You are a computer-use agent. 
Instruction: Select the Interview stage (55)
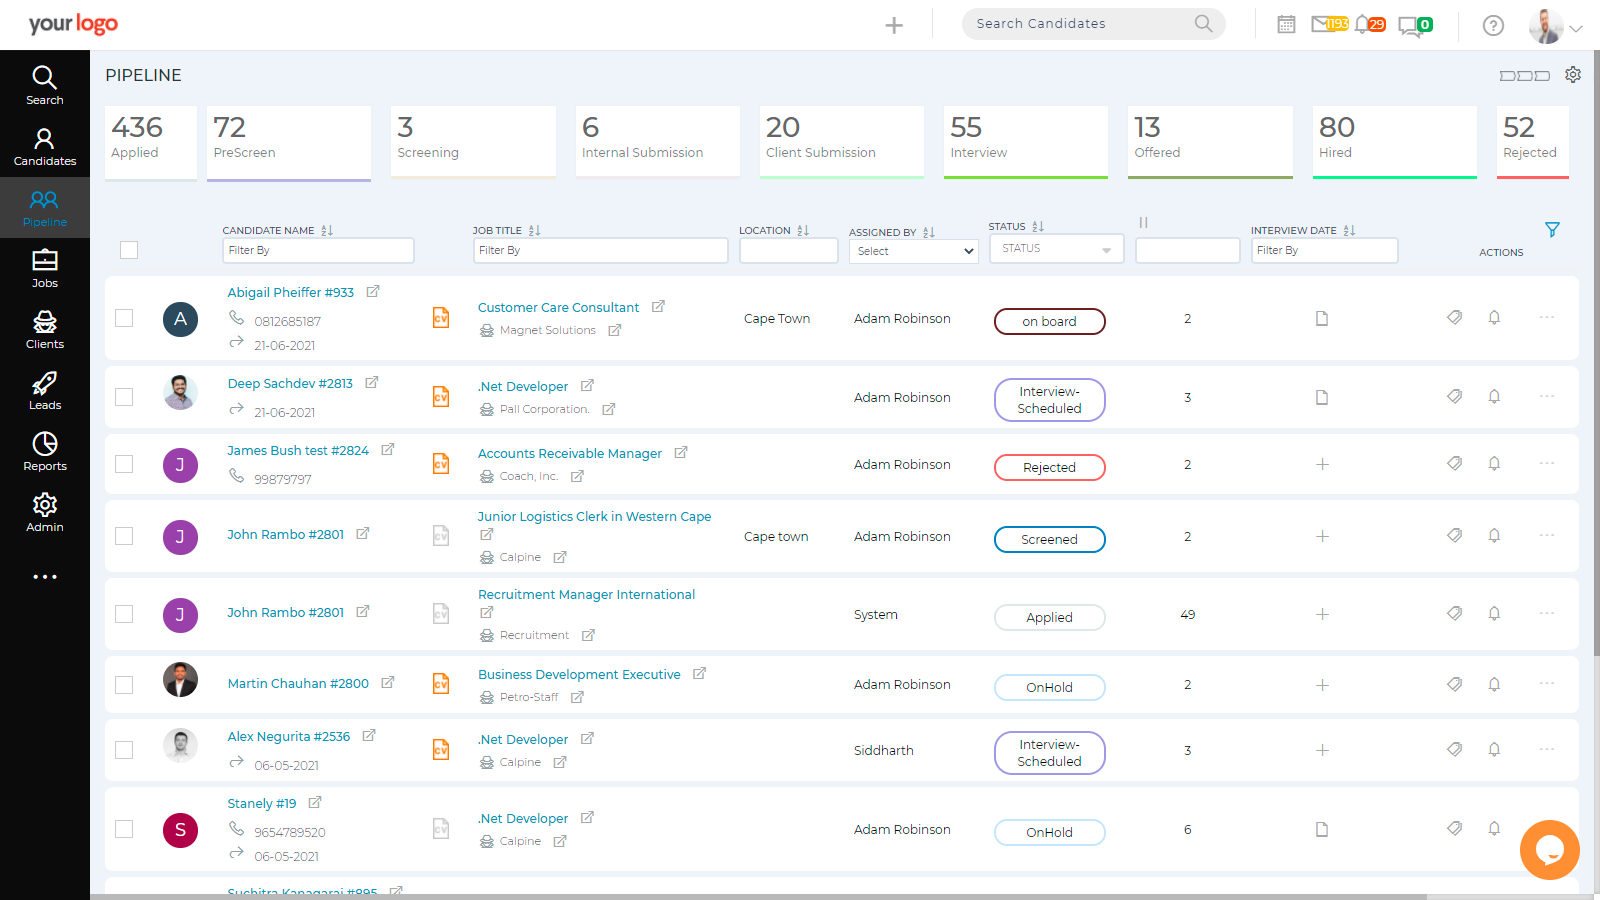pos(1026,142)
